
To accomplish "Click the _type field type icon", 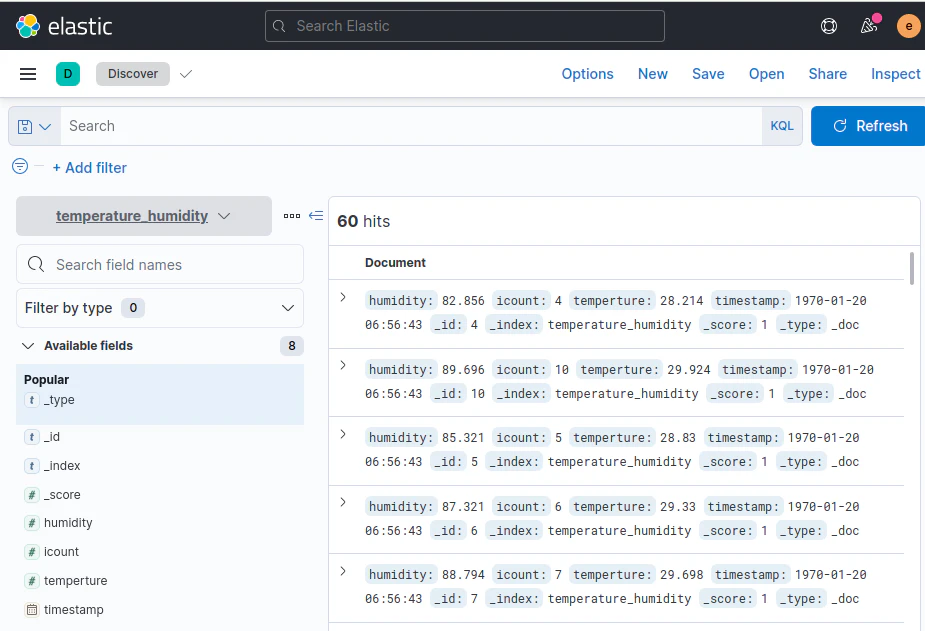I will [32, 400].
